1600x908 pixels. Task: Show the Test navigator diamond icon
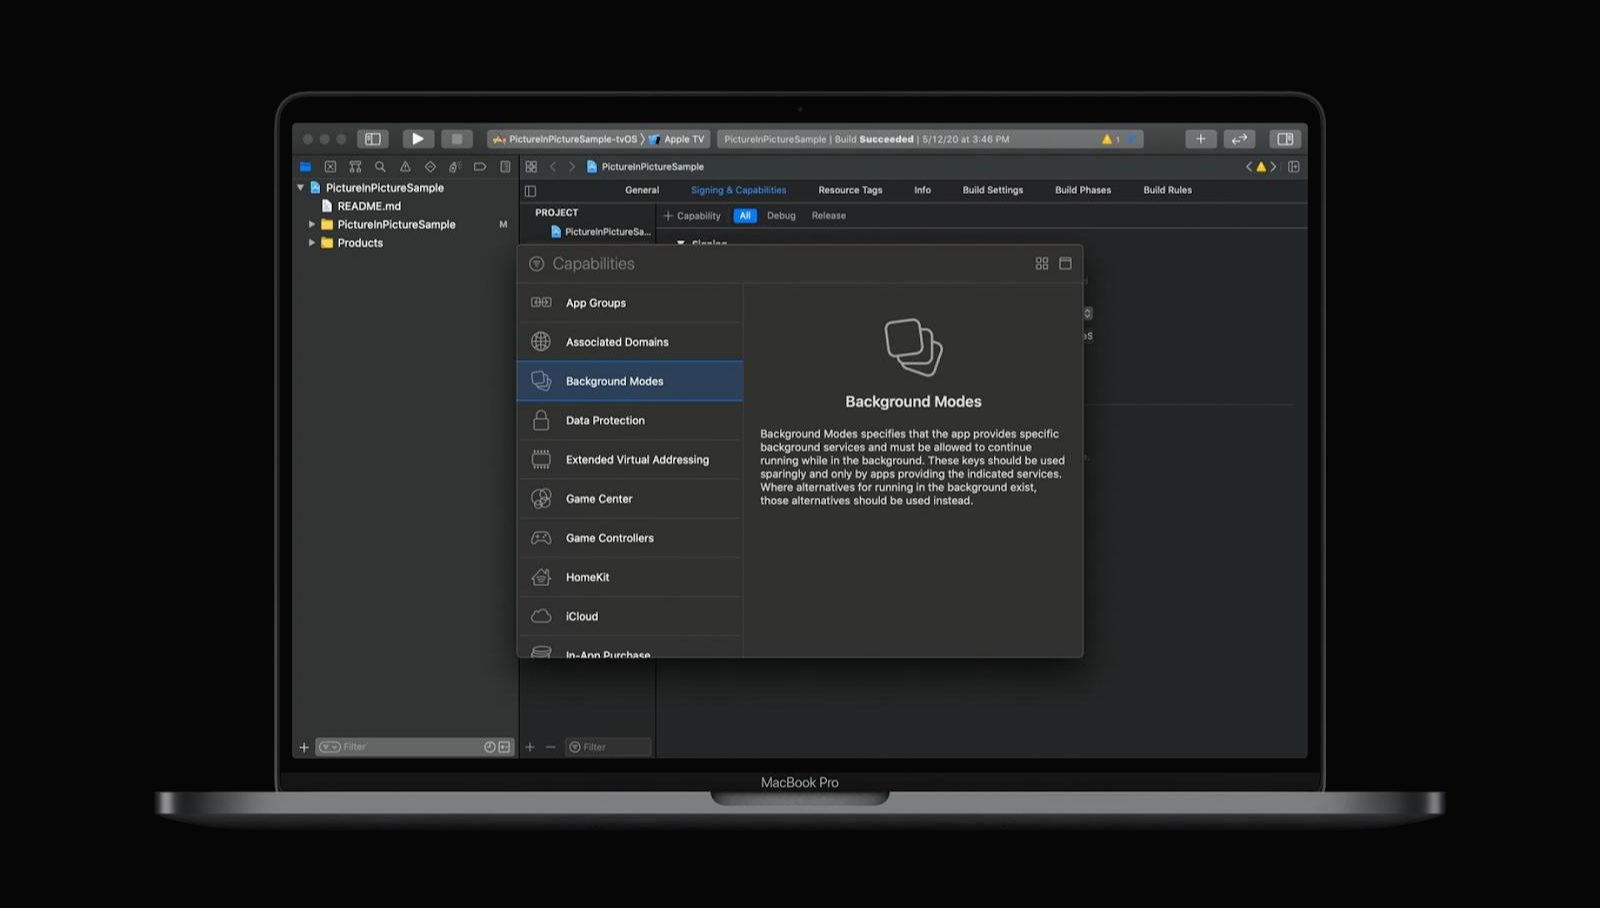pyautogui.click(x=430, y=167)
